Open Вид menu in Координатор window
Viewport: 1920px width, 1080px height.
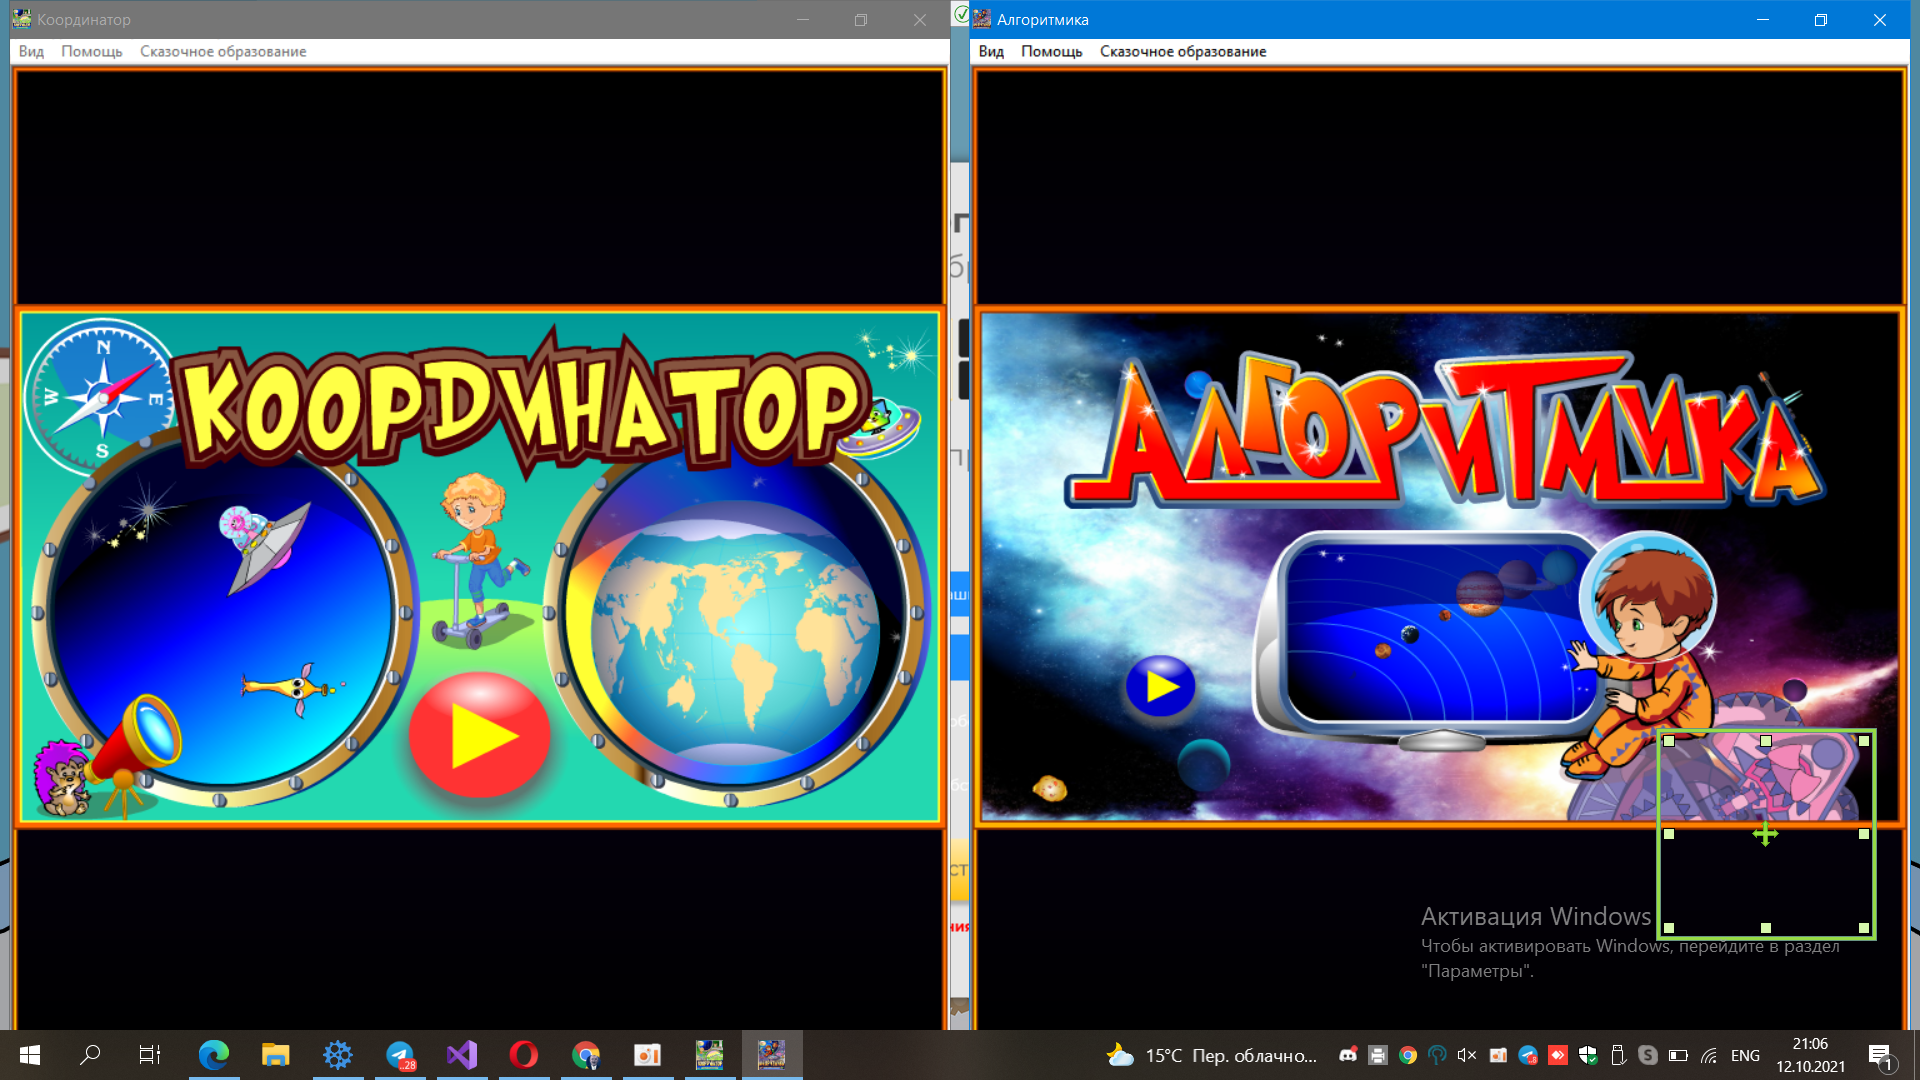[31, 52]
